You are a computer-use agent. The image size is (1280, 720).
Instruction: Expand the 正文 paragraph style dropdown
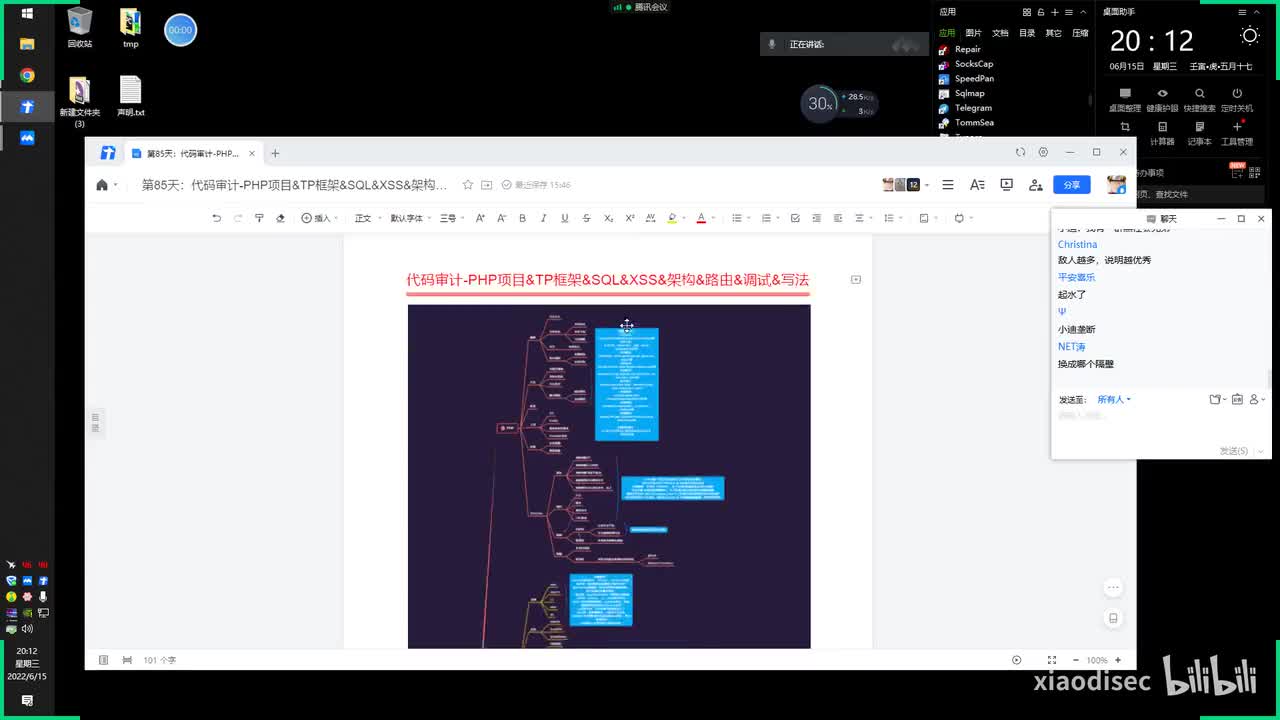tap(366, 218)
